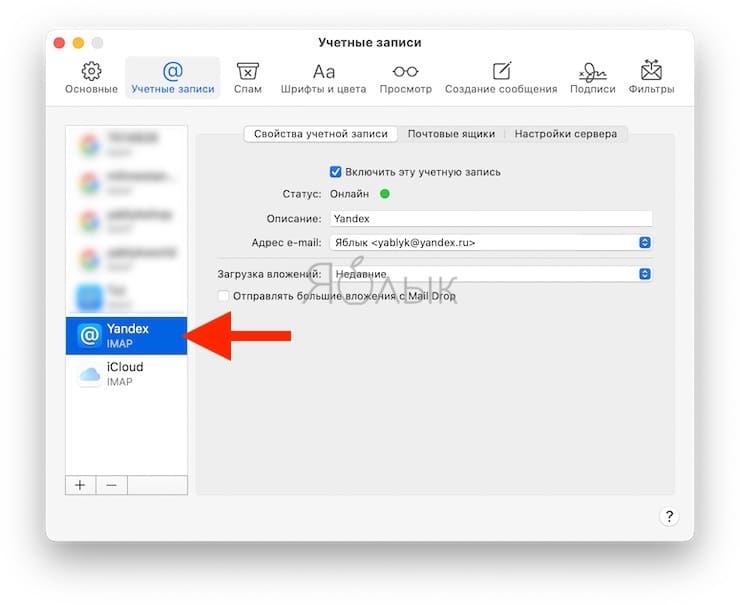Add a new account with plus button
The image size is (740, 605).
pyautogui.click(x=80, y=485)
